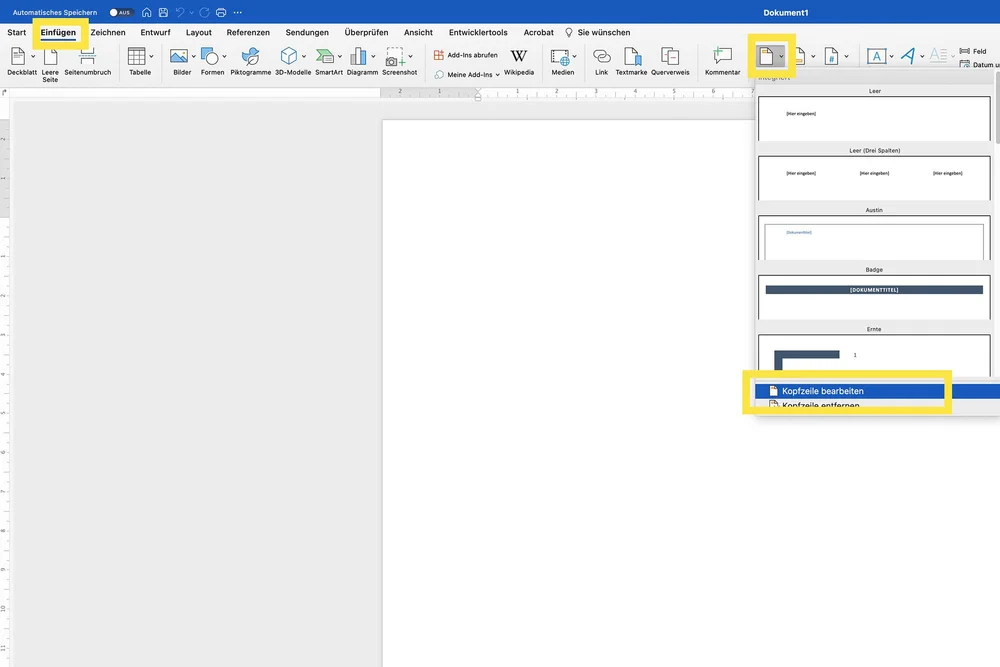The image size is (1000, 667).
Task: Click the home icon in title bar
Action: click(x=147, y=12)
